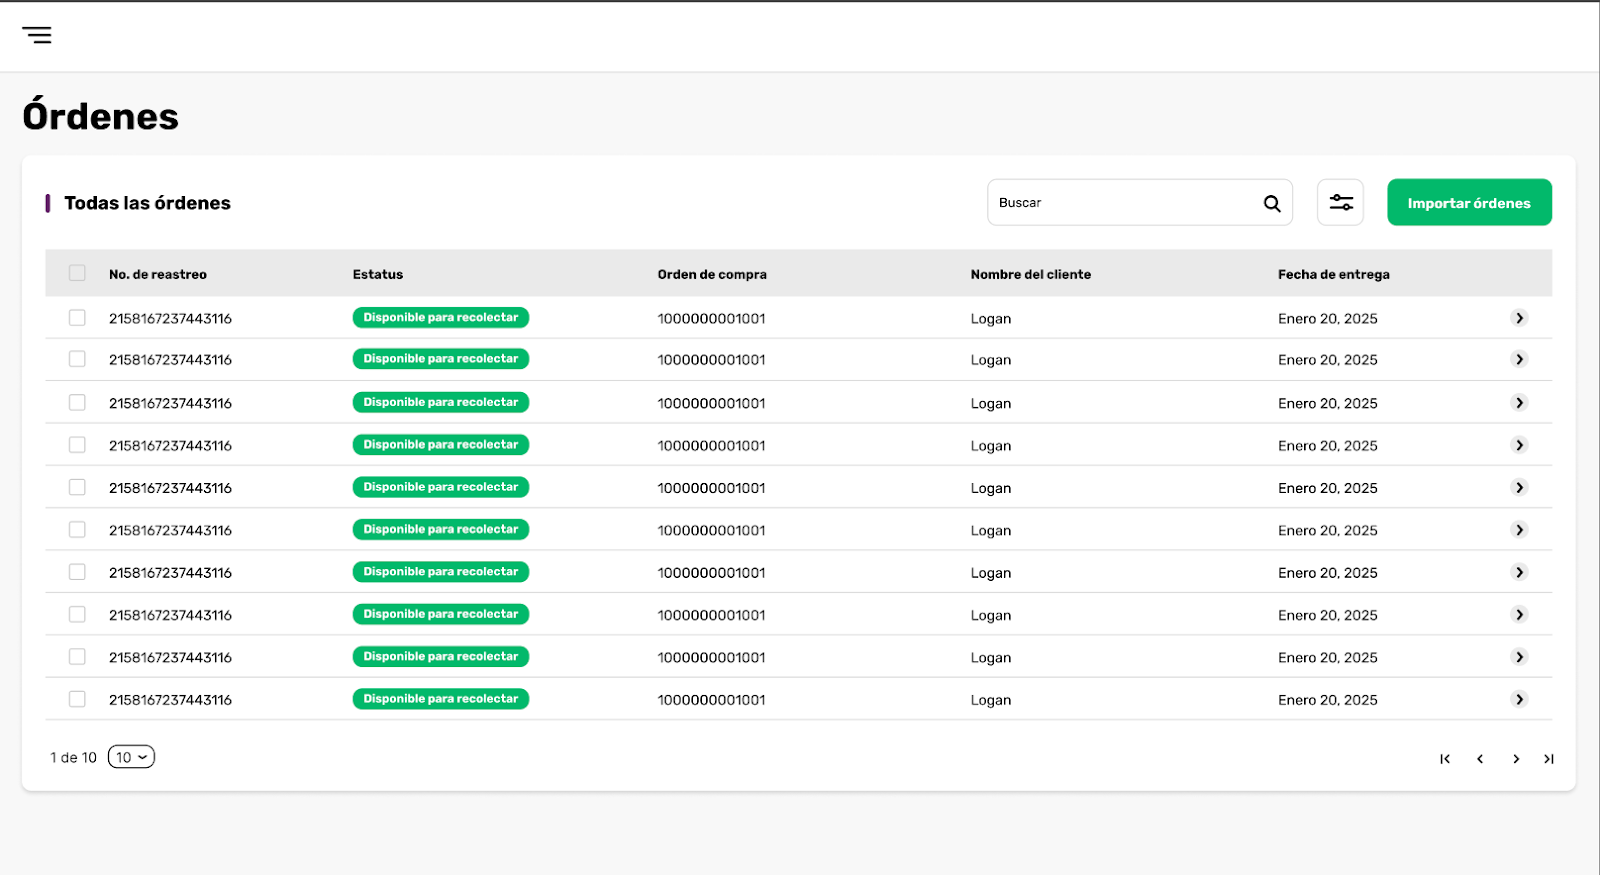Check the first order row checkbox
The image size is (1600, 875).
point(77,317)
